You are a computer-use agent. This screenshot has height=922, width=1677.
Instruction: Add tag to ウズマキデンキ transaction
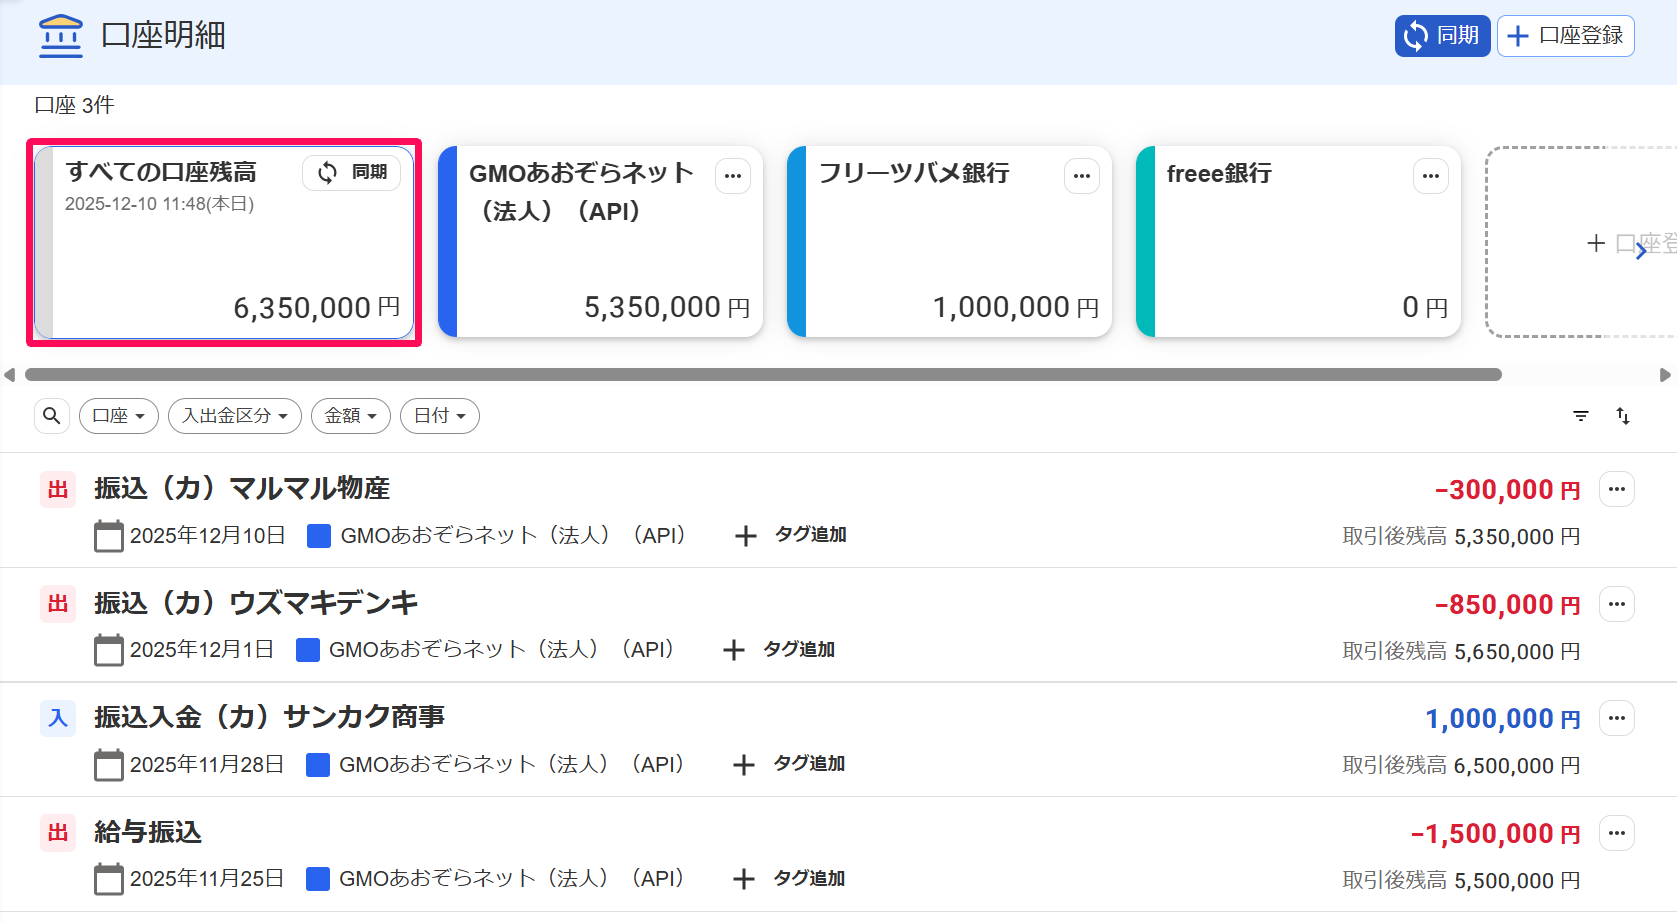point(779,650)
